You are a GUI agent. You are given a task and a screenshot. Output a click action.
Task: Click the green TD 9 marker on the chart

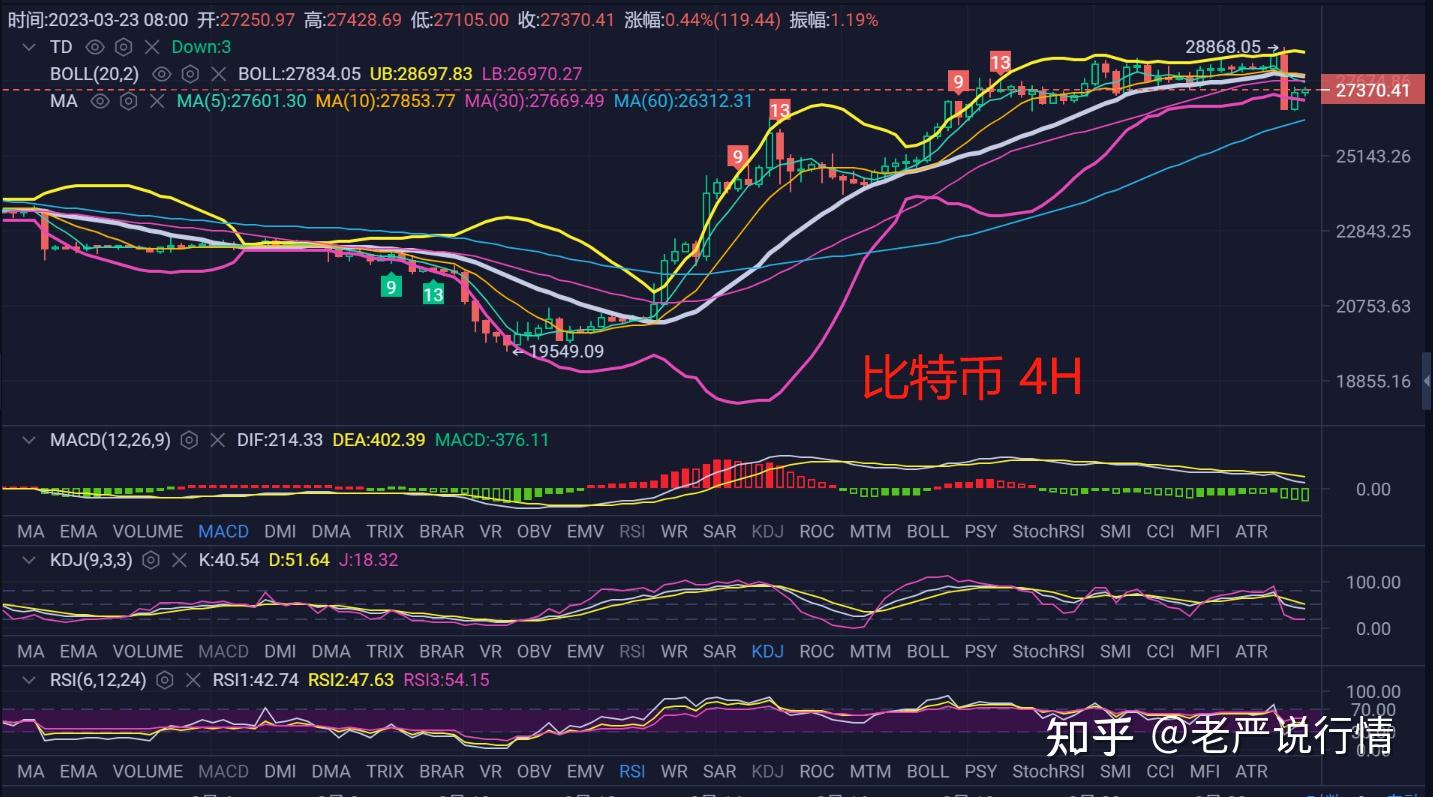391,287
